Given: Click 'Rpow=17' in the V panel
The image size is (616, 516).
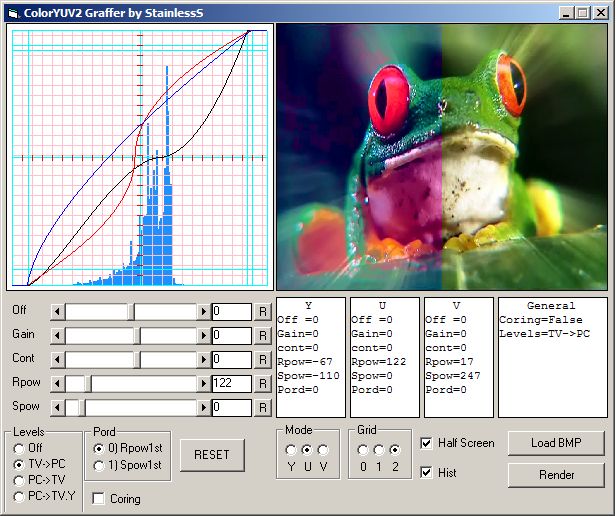Looking at the screenshot, I should click(449, 362).
